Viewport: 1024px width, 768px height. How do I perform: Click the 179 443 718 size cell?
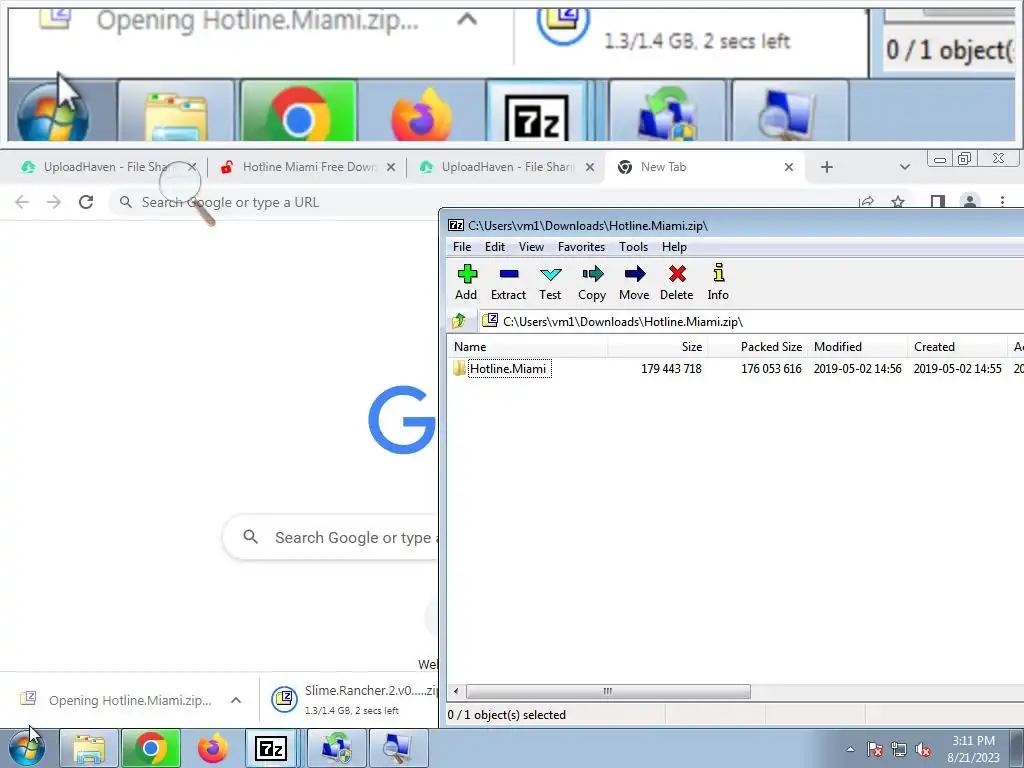click(671, 368)
